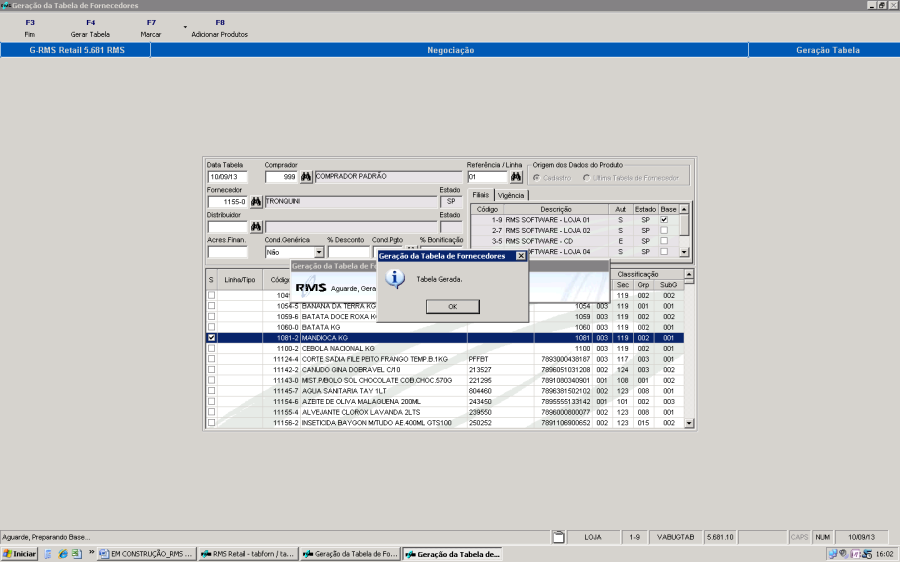Click the Referência / Linha binoculars icon
This screenshot has width=900, height=562.
click(x=516, y=177)
